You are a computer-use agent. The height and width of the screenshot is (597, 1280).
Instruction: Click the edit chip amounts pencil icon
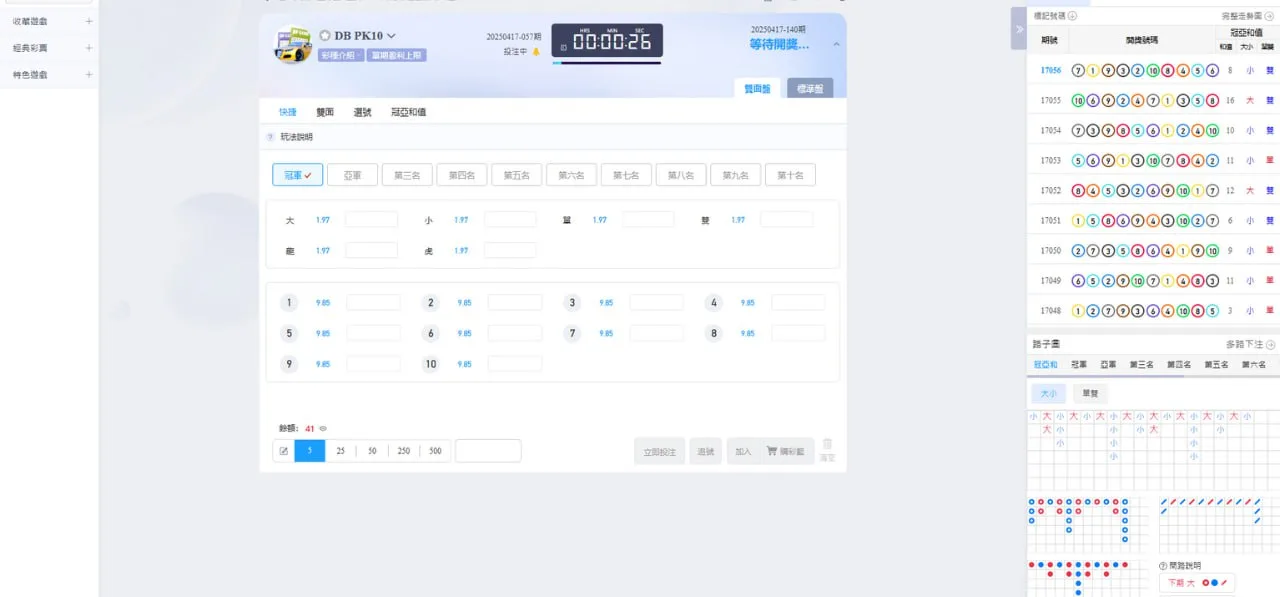[284, 451]
